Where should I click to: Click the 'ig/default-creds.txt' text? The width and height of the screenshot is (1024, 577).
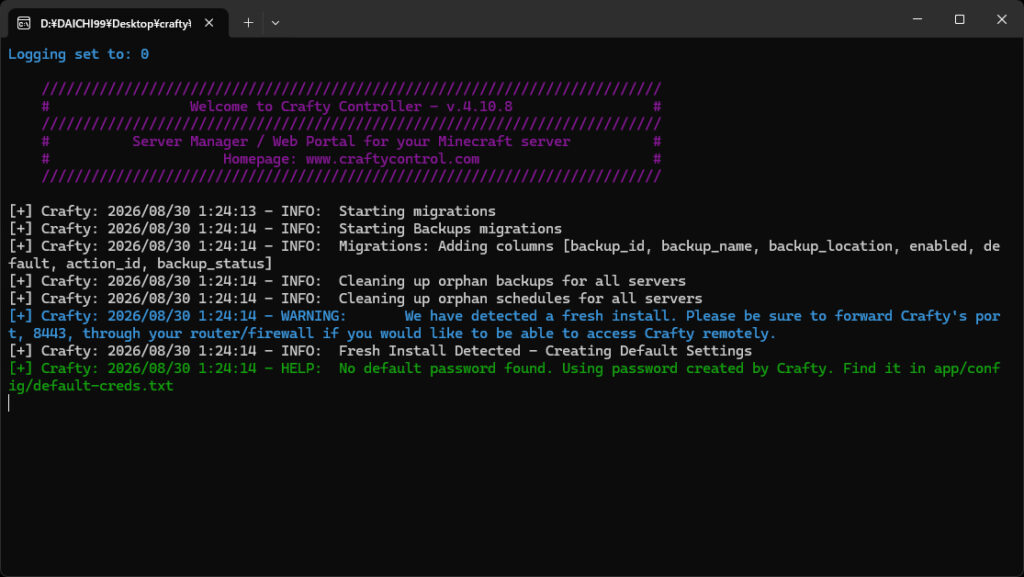coord(91,386)
